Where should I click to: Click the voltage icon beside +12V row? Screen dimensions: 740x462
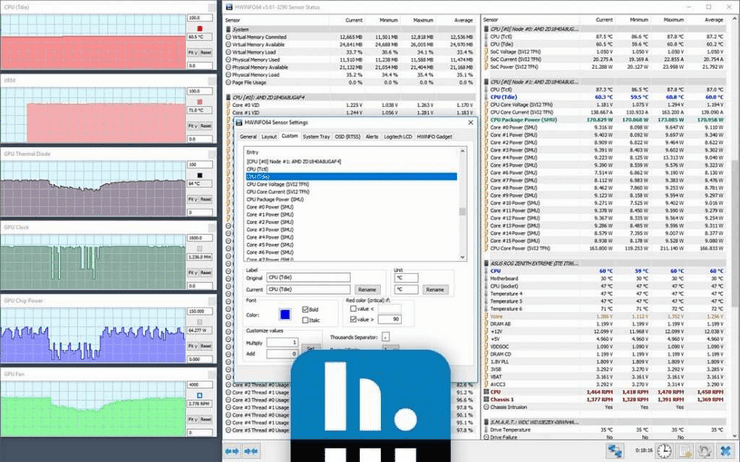click(487, 332)
